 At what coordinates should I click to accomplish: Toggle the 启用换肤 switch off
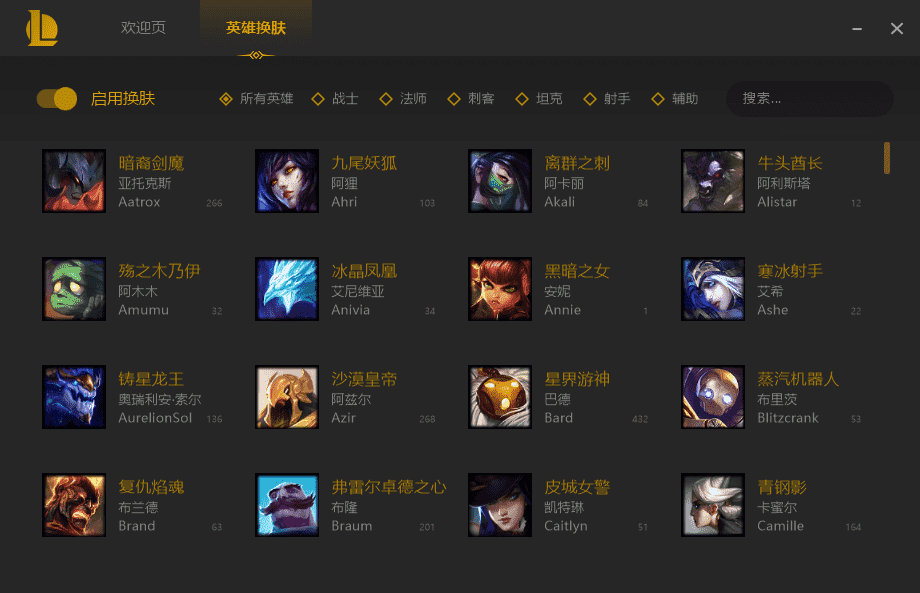57,99
